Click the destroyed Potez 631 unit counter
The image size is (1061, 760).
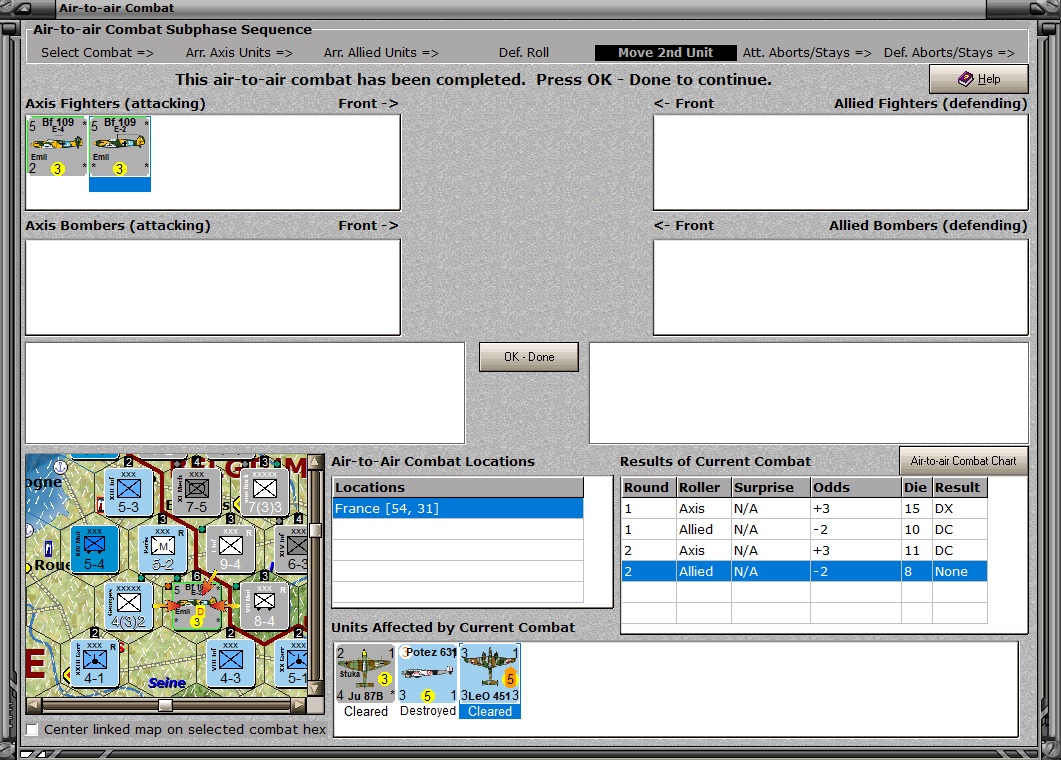click(x=428, y=674)
